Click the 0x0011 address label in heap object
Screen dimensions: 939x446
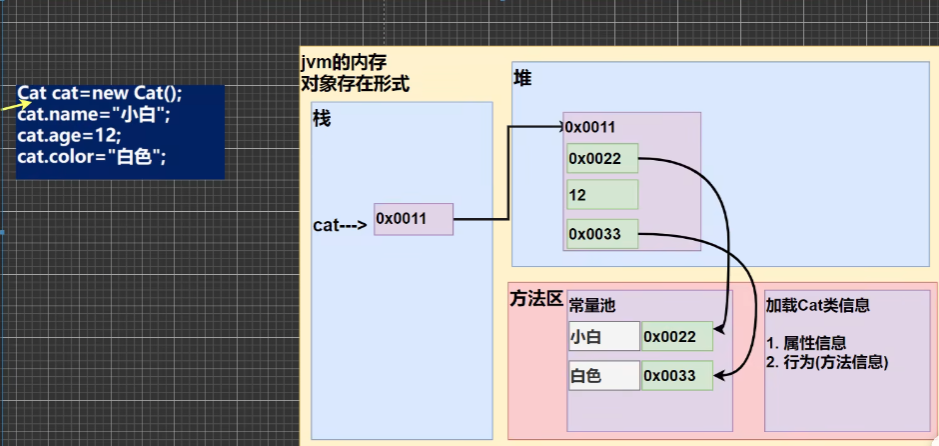coord(591,127)
